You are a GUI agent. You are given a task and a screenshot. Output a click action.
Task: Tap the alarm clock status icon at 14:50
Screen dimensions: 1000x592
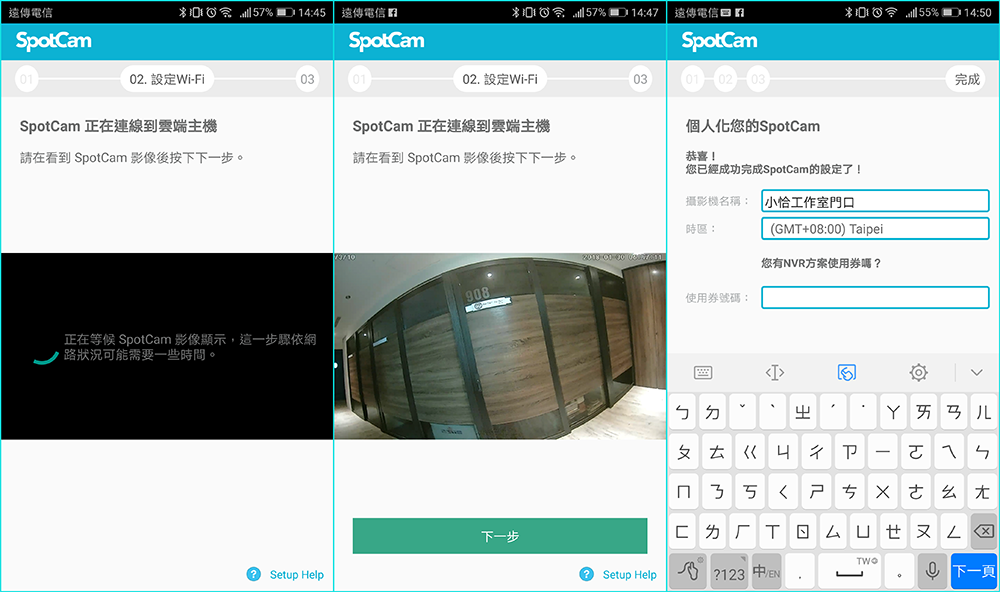click(x=877, y=12)
